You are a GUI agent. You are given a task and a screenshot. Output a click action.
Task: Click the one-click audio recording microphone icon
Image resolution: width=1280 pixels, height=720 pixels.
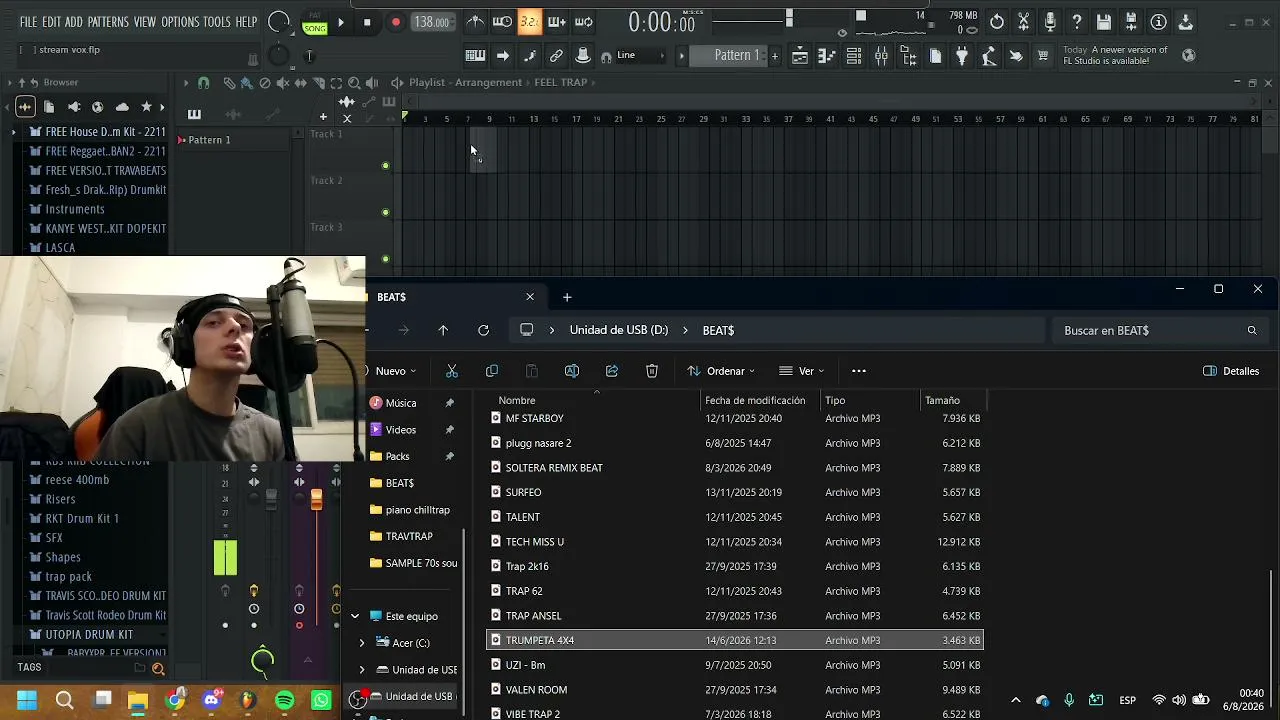click(x=1050, y=22)
